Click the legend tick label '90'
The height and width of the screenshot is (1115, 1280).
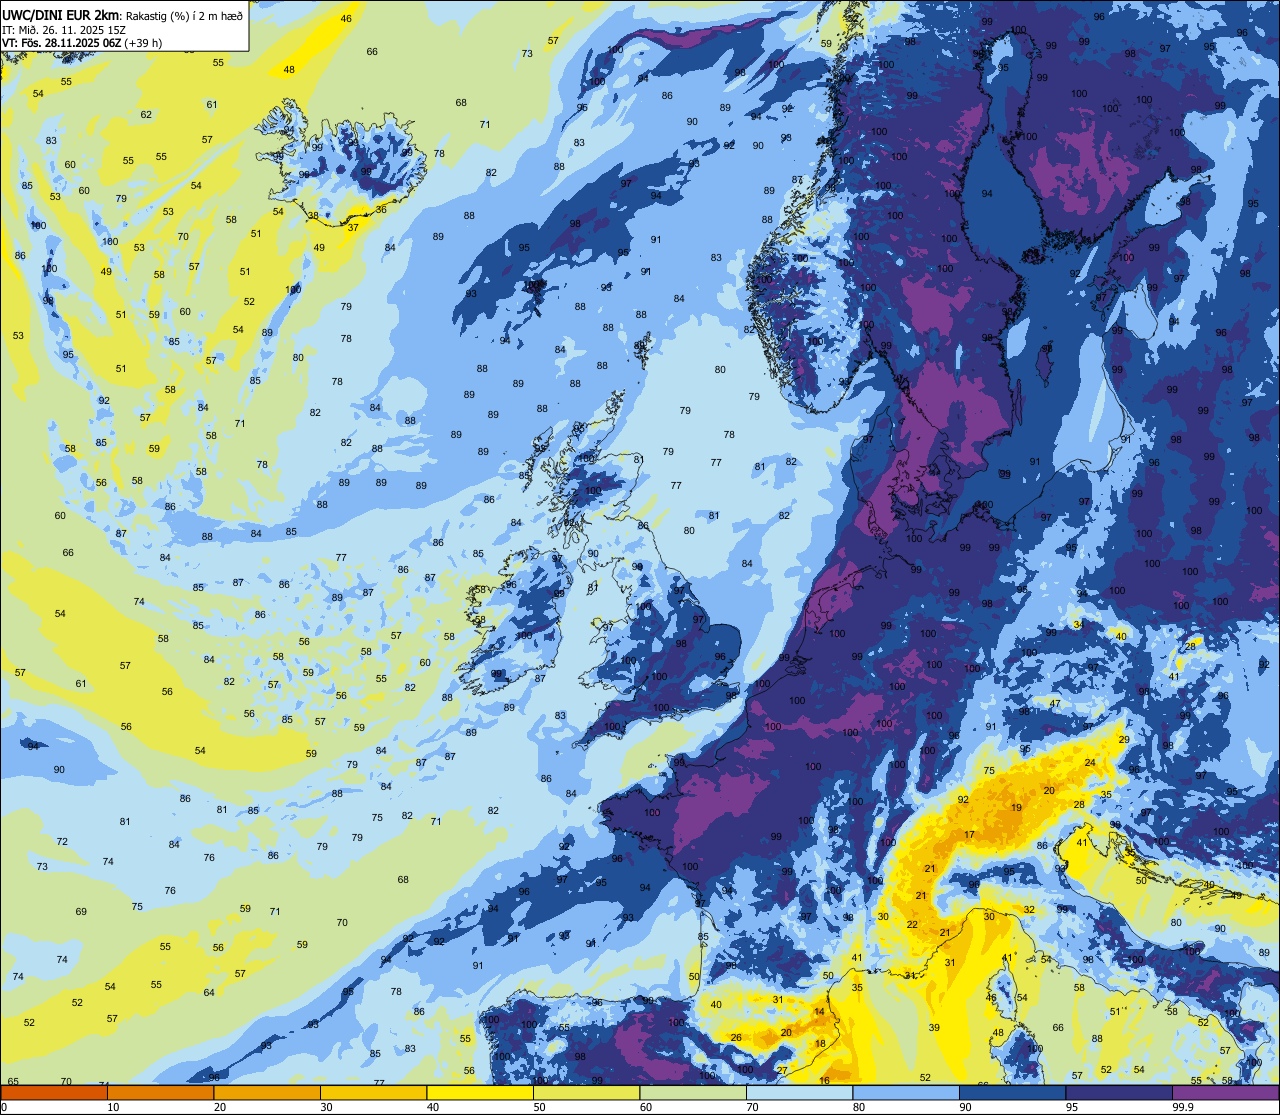click(x=965, y=1107)
